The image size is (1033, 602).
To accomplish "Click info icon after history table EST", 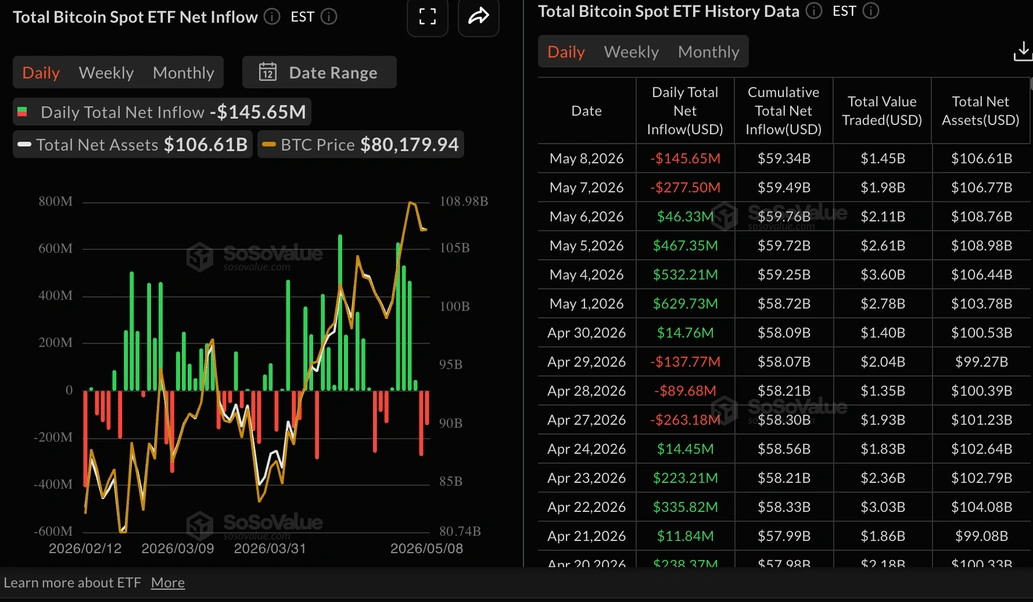I will 871,11.
